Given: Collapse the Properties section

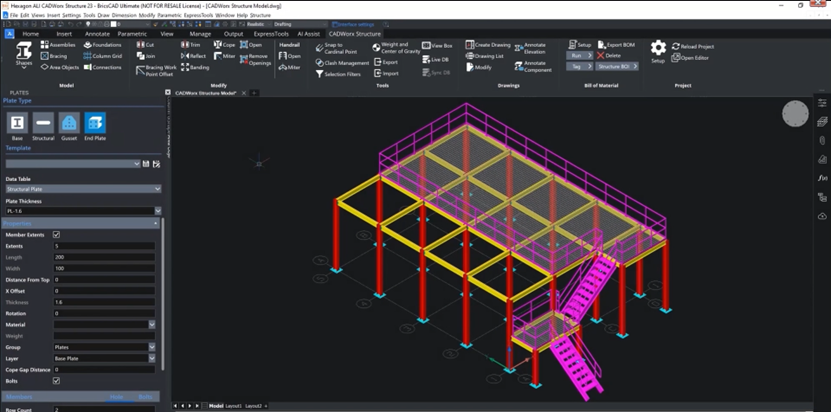Looking at the screenshot, I should click(156, 224).
